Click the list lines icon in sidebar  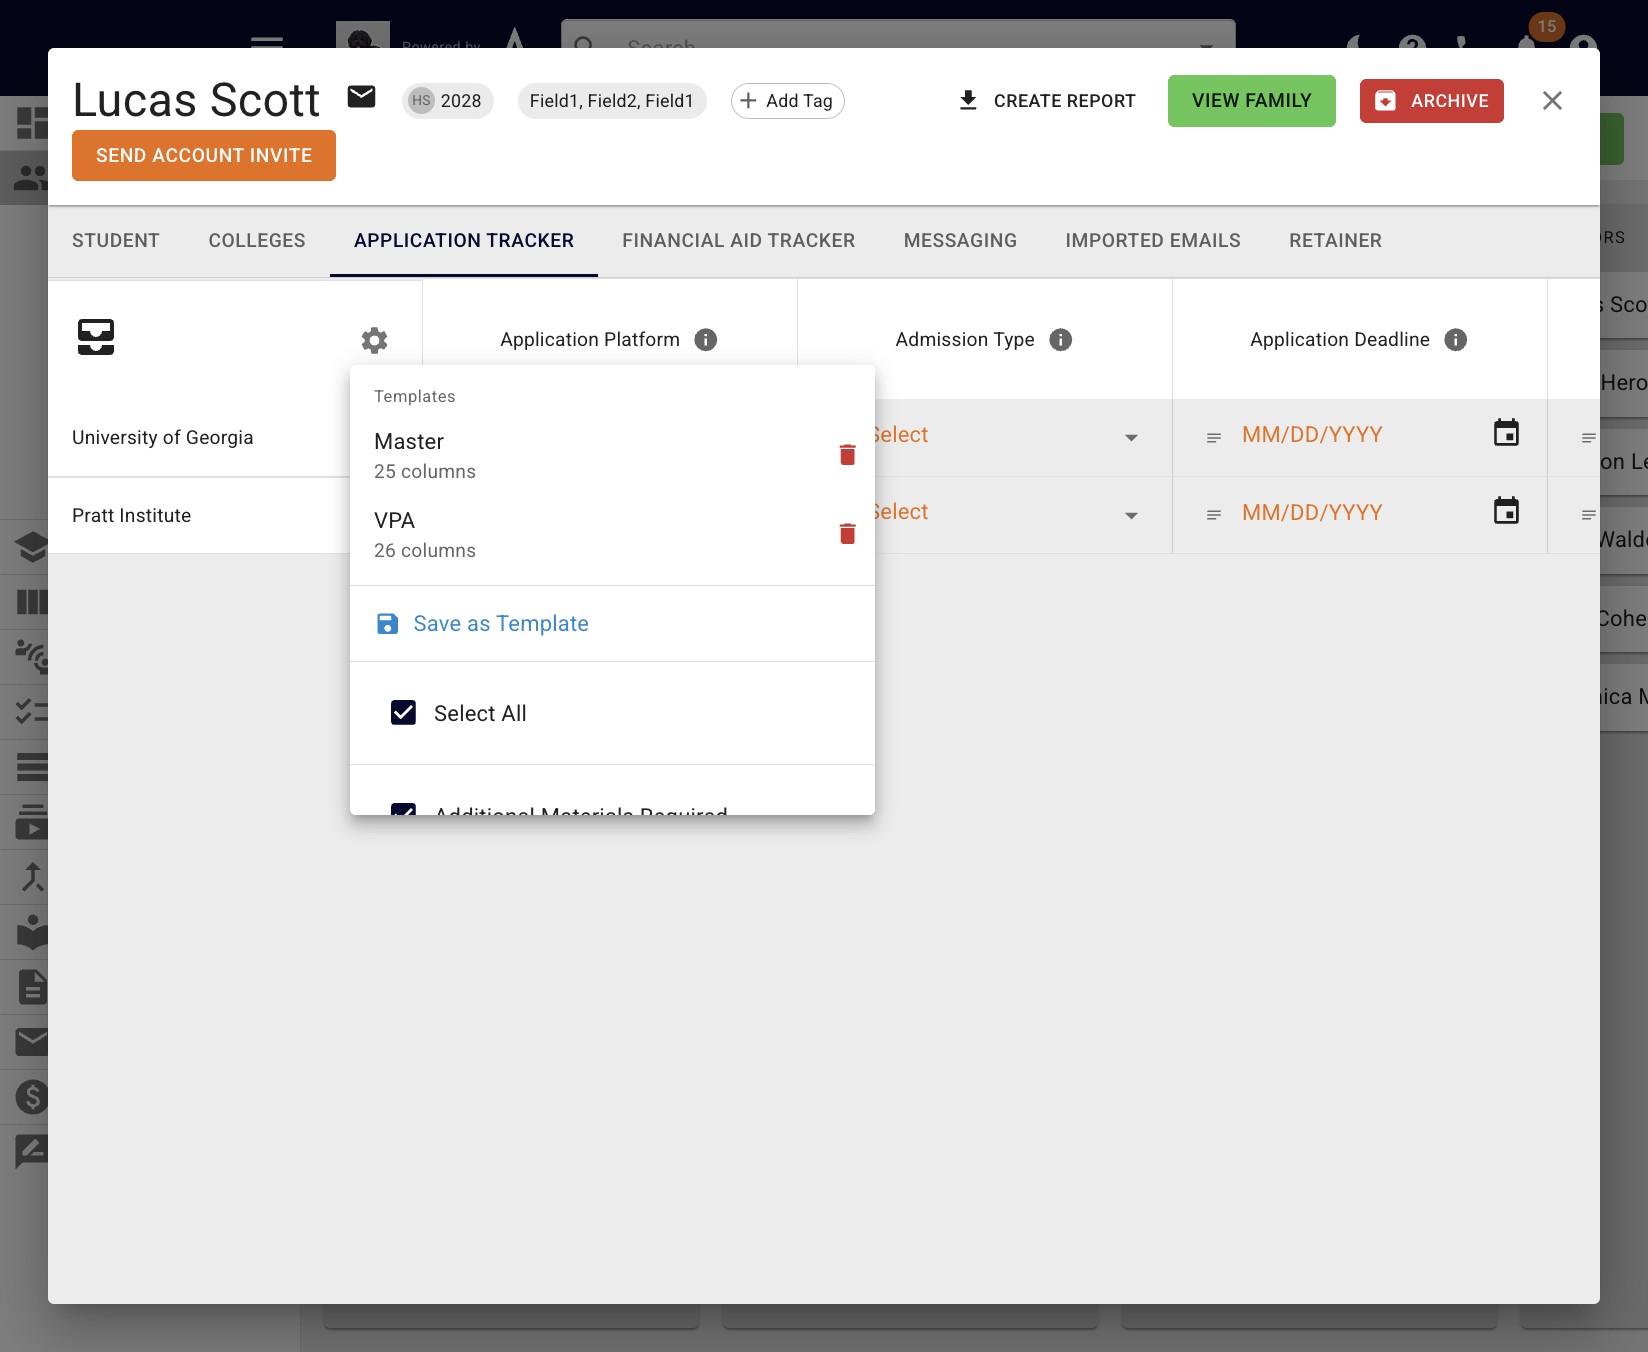(x=31, y=767)
